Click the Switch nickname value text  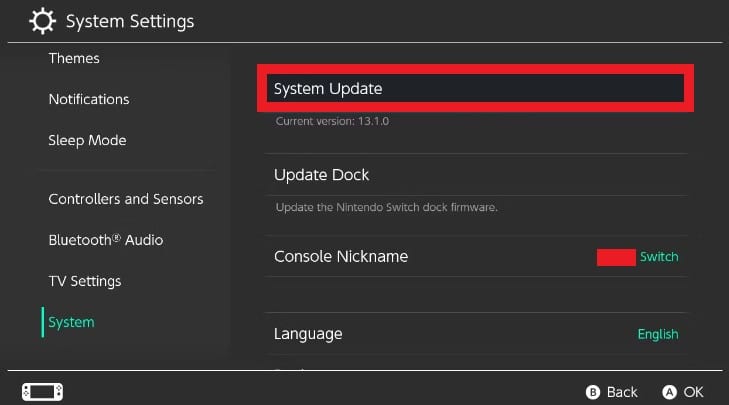click(659, 257)
